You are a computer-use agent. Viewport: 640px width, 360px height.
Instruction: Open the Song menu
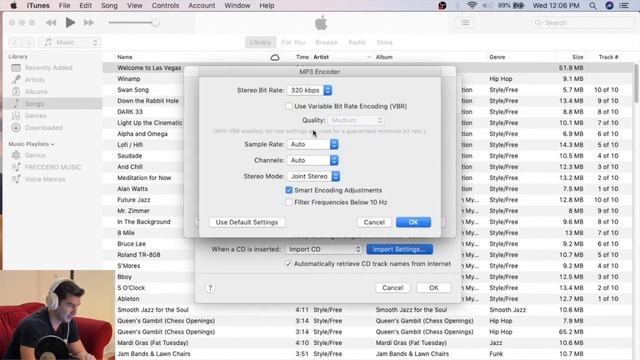tap(109, 5)
